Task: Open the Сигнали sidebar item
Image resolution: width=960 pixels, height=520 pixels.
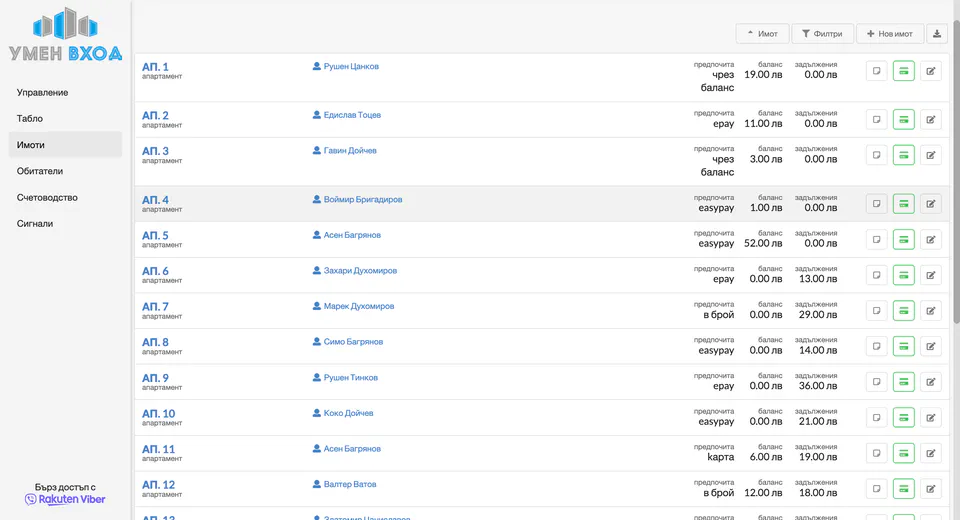Action: [x=35, y=224]
